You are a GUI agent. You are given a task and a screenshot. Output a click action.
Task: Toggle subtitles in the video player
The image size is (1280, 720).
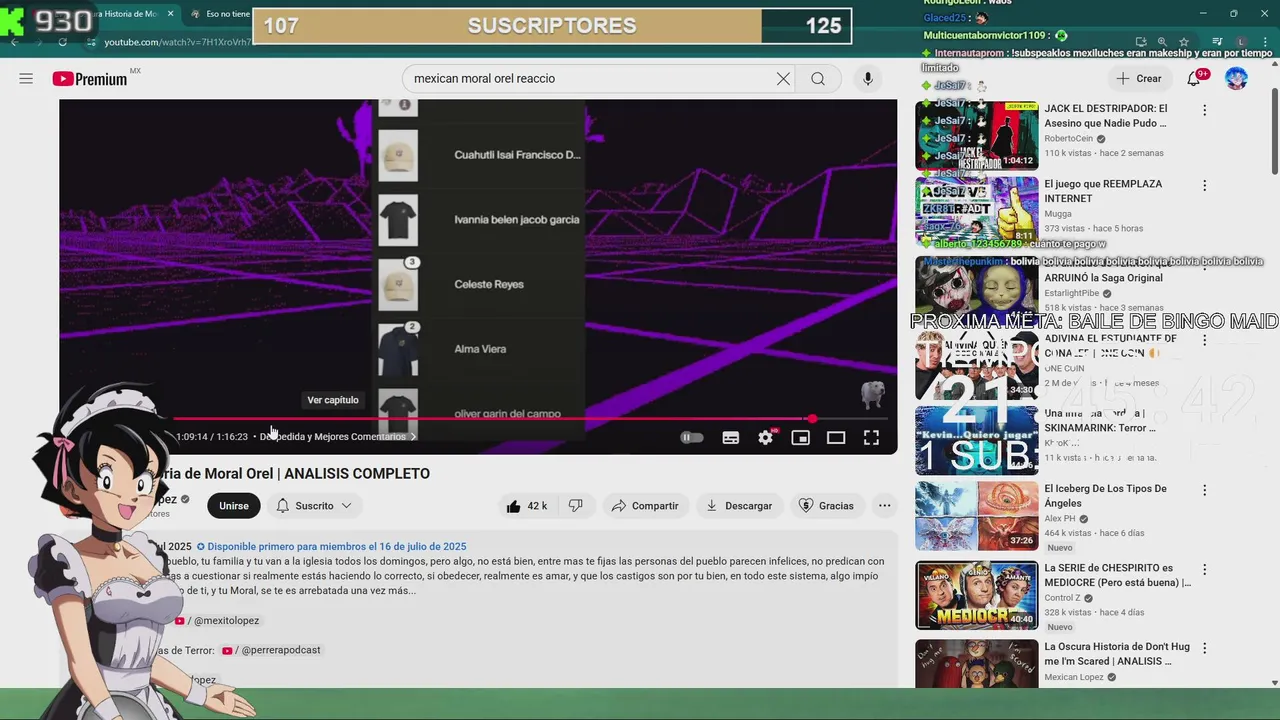(x=731, y=437)
